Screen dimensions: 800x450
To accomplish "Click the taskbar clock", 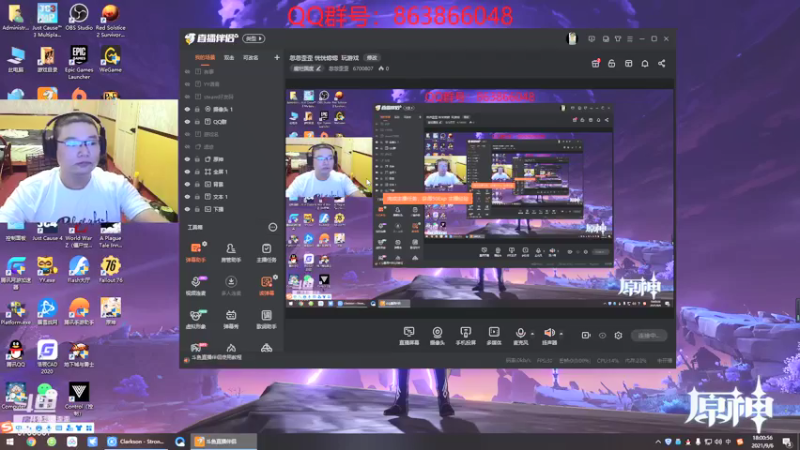I will [x=762, y=442].
